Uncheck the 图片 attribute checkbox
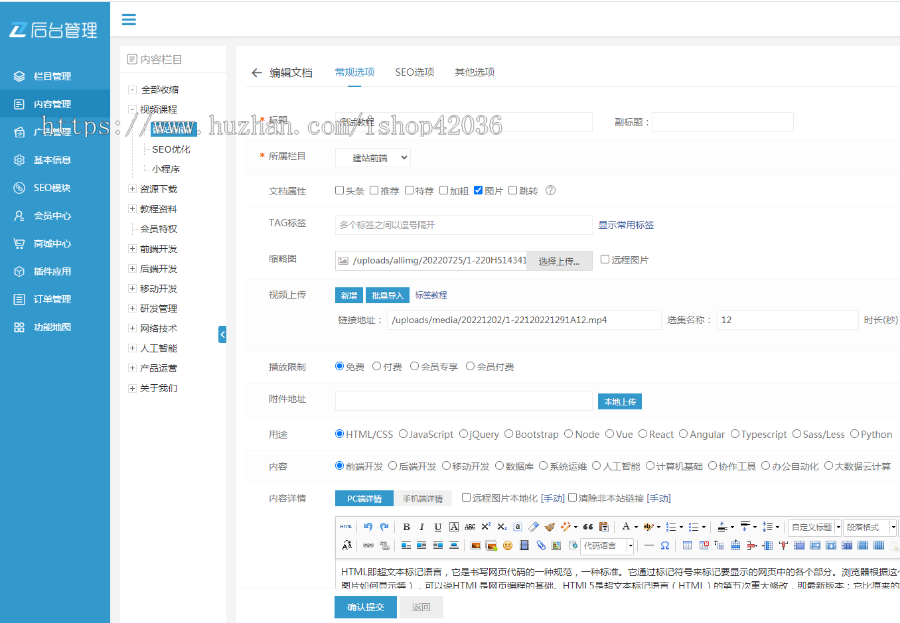This screenshot has height=623, width=900. [478, 190]
